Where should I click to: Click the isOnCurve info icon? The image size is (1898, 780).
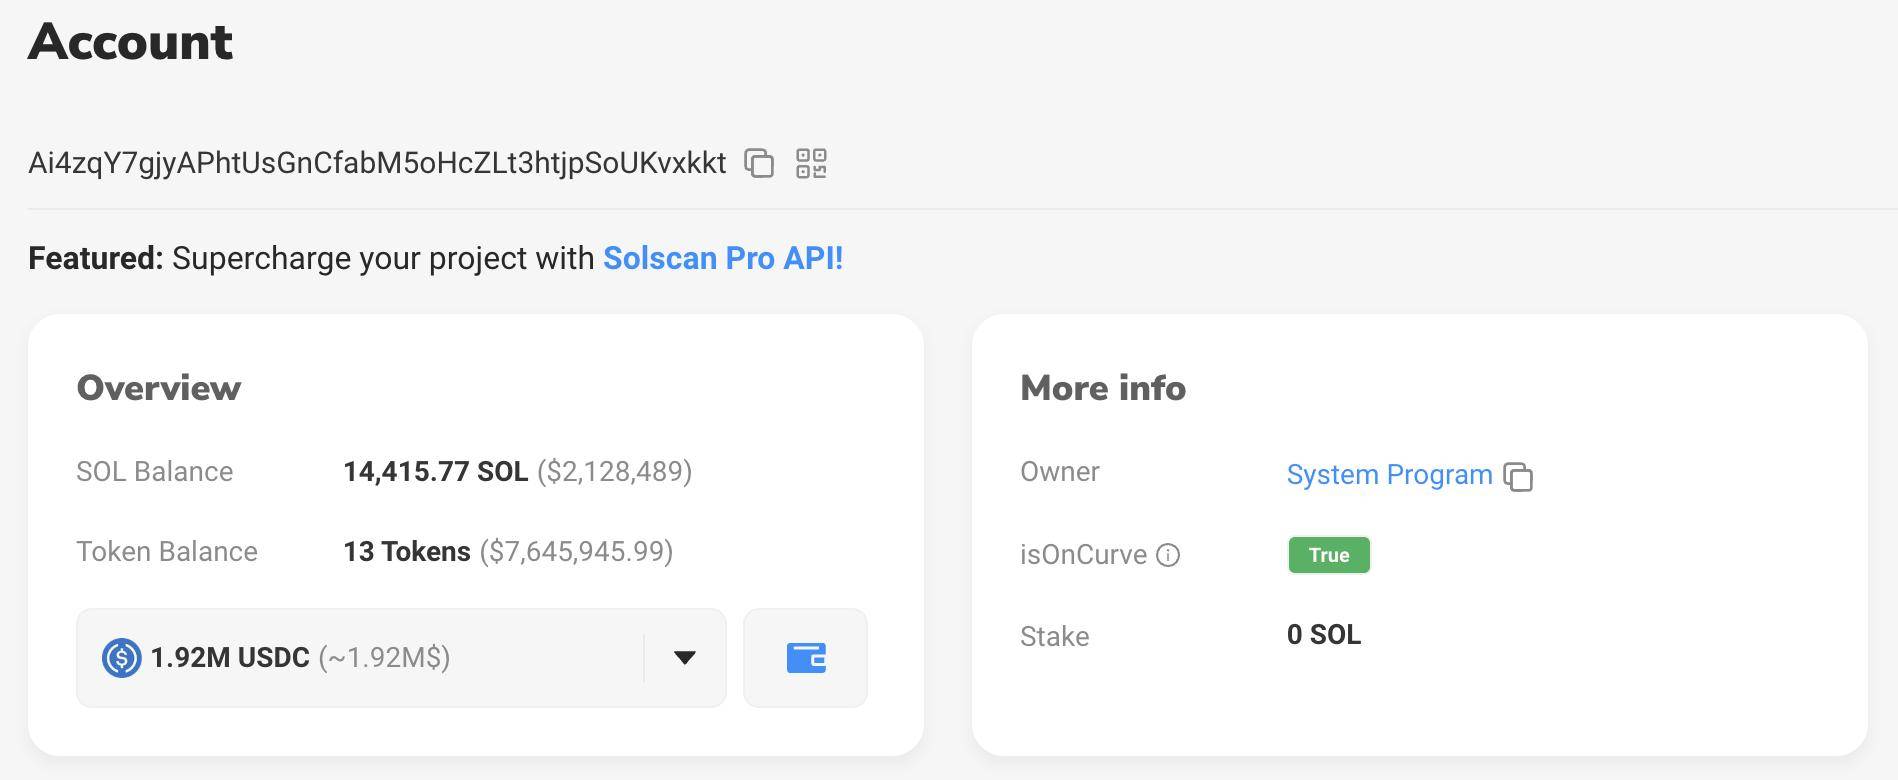click(x=1168, y=555)
